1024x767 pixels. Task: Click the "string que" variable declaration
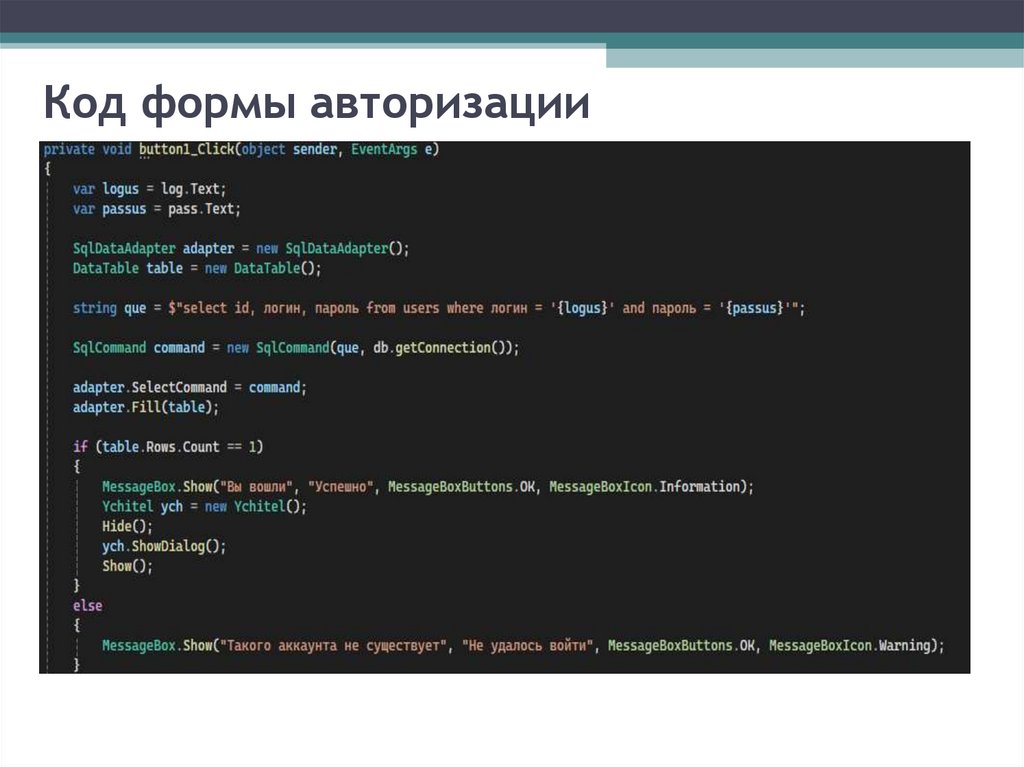pos(110,308)
